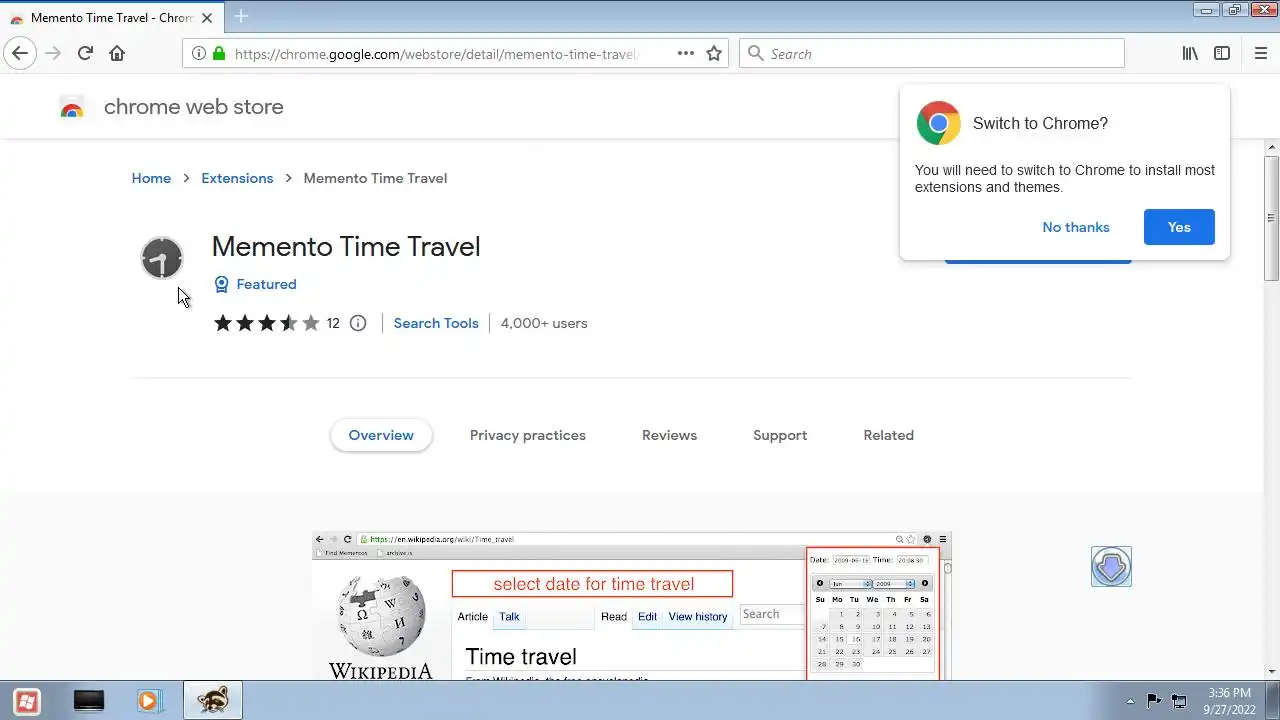Dismiss popup with No thanks

[x=1076, y=227]
